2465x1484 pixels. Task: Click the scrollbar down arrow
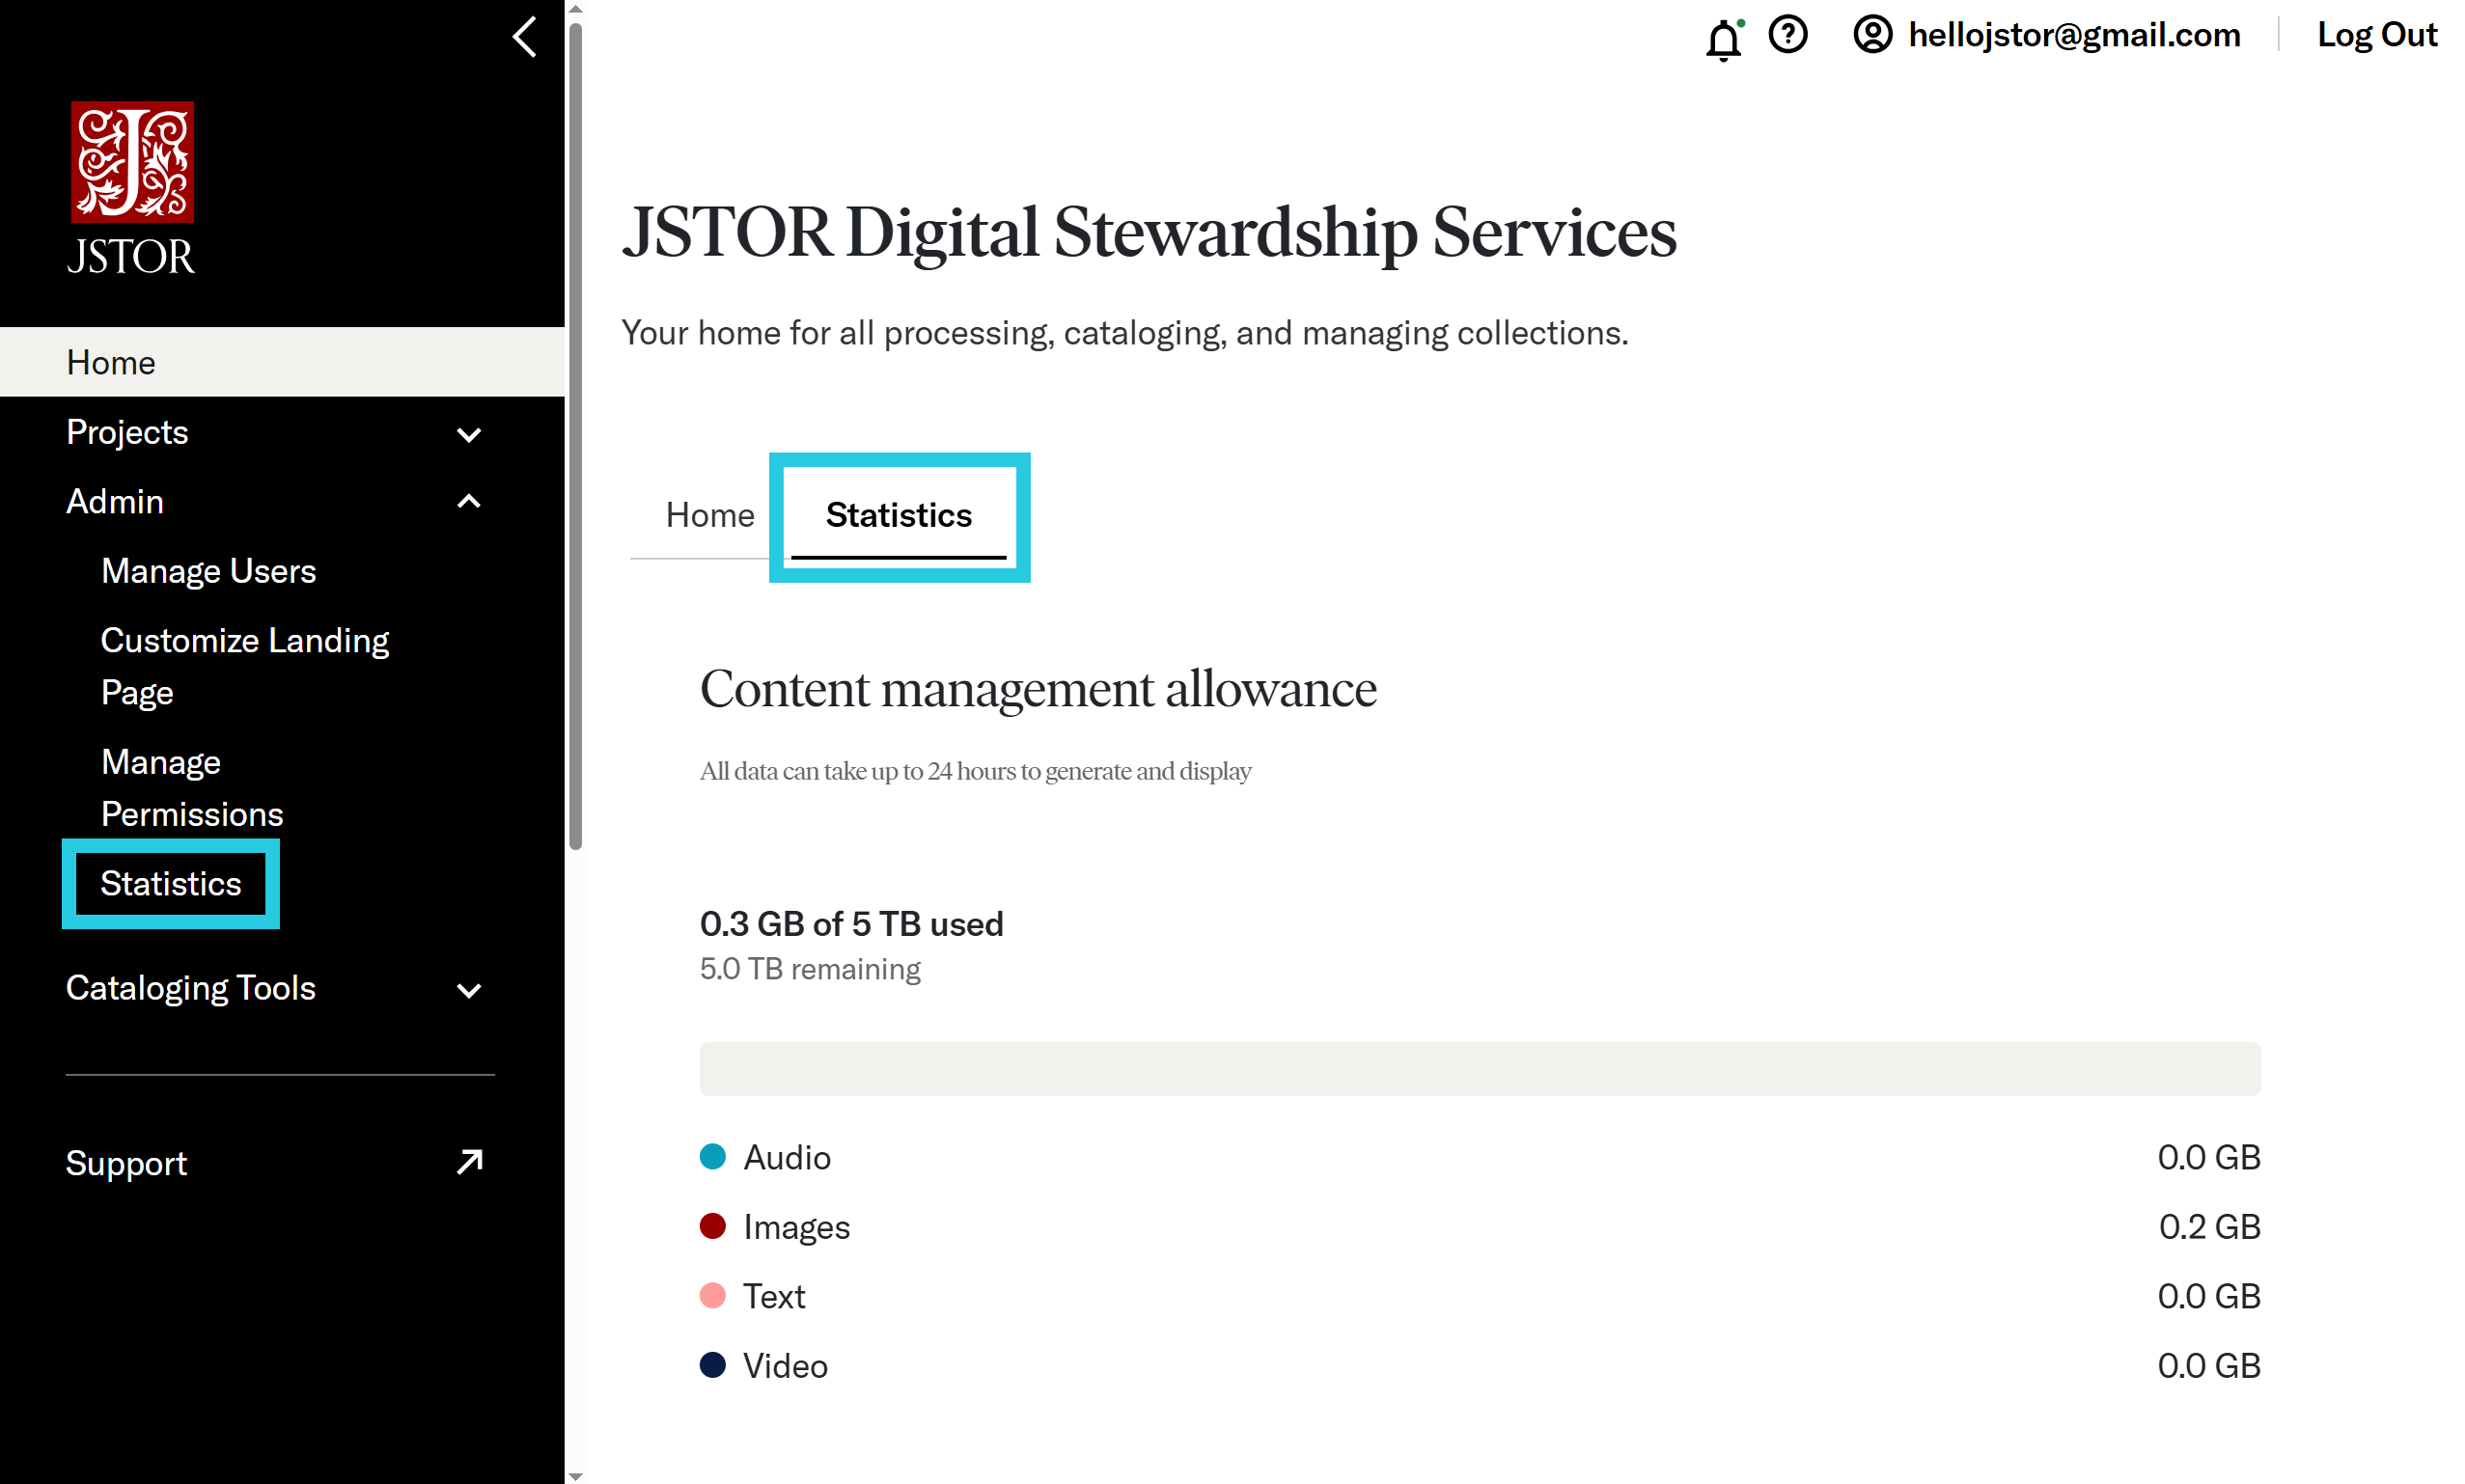[575, 1476]
